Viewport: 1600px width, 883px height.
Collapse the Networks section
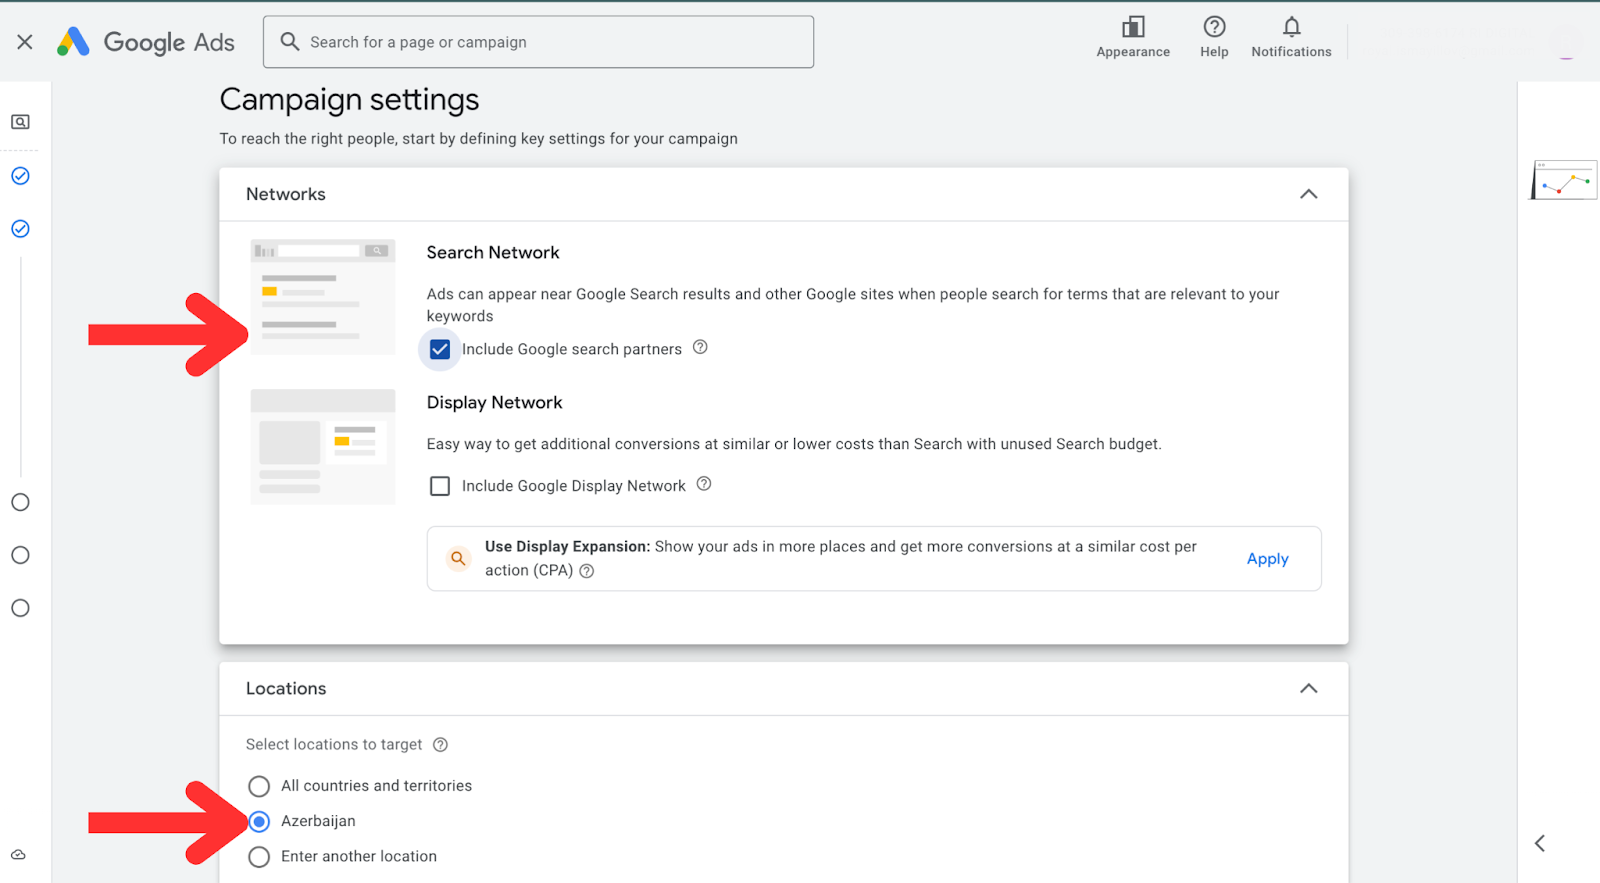click(1308, 194)
